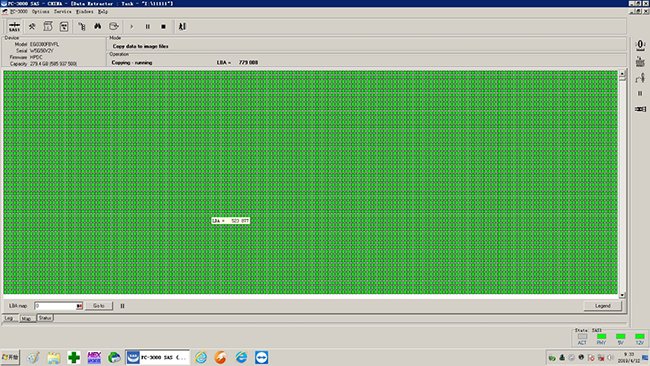
Task: Click the Go to button
Action: click(99, 306)
